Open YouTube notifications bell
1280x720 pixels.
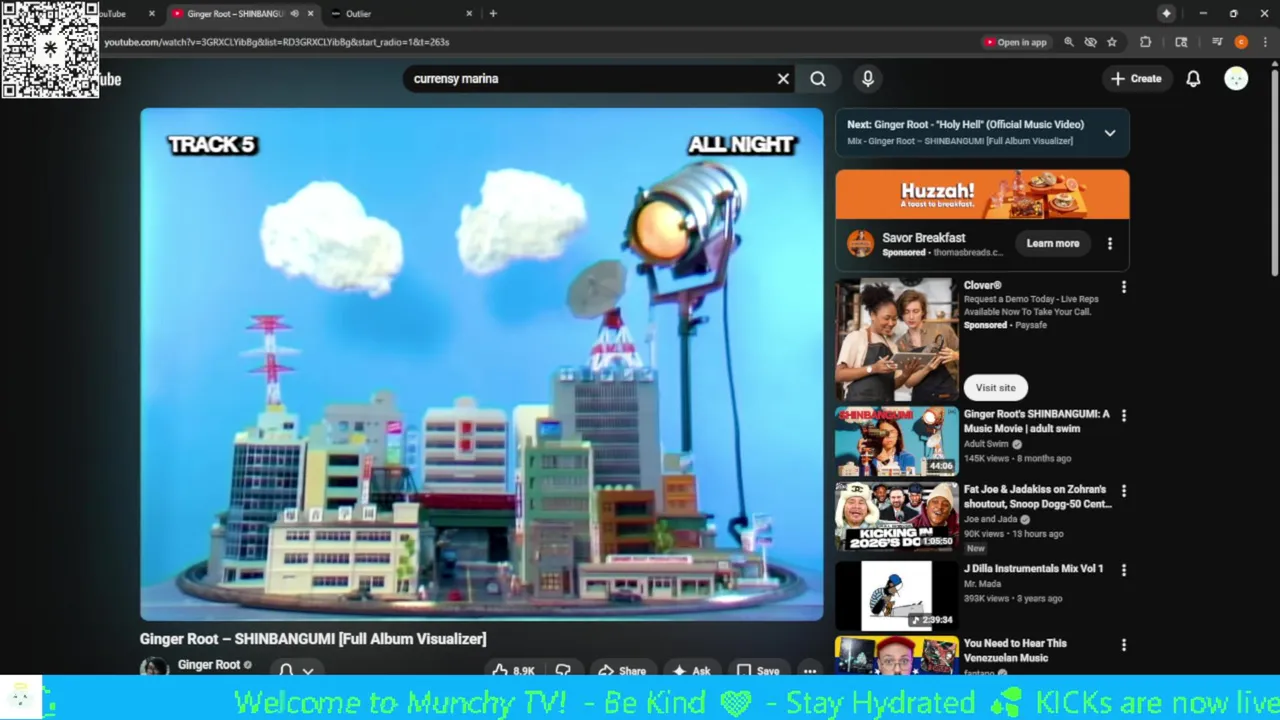point(1193,79)
